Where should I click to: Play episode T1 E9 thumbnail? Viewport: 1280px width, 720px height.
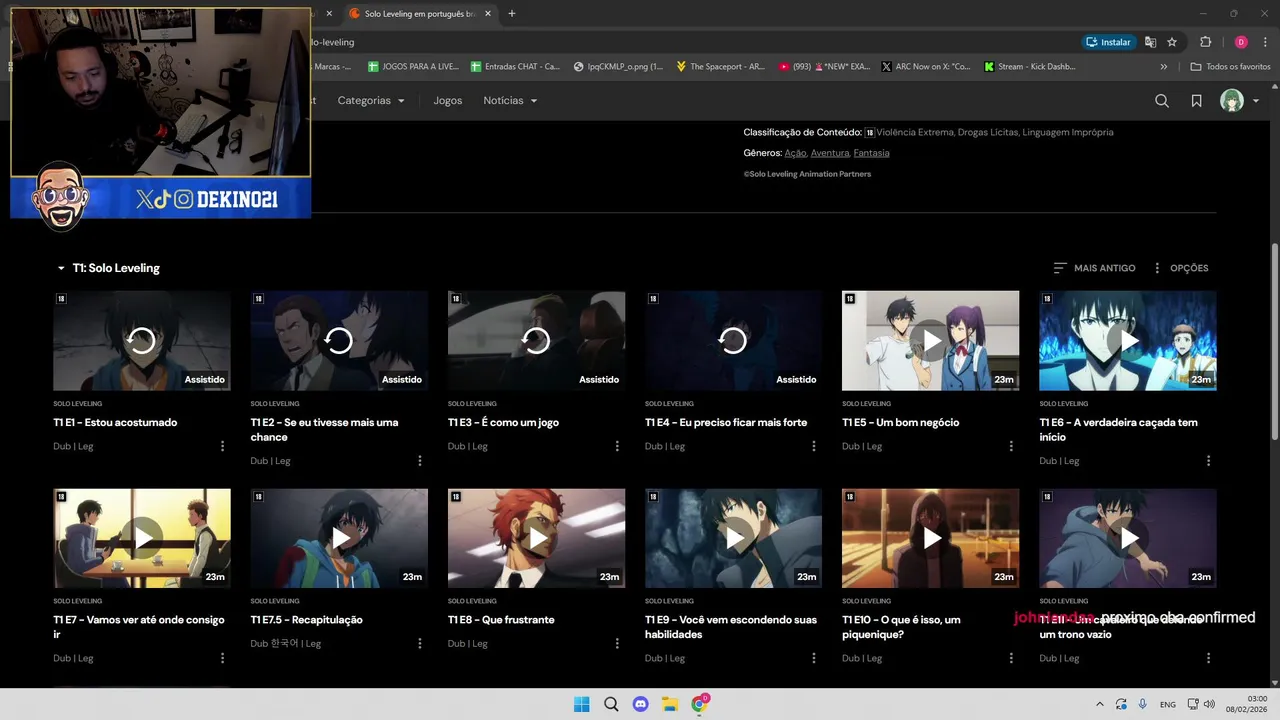tap(733, 538)
